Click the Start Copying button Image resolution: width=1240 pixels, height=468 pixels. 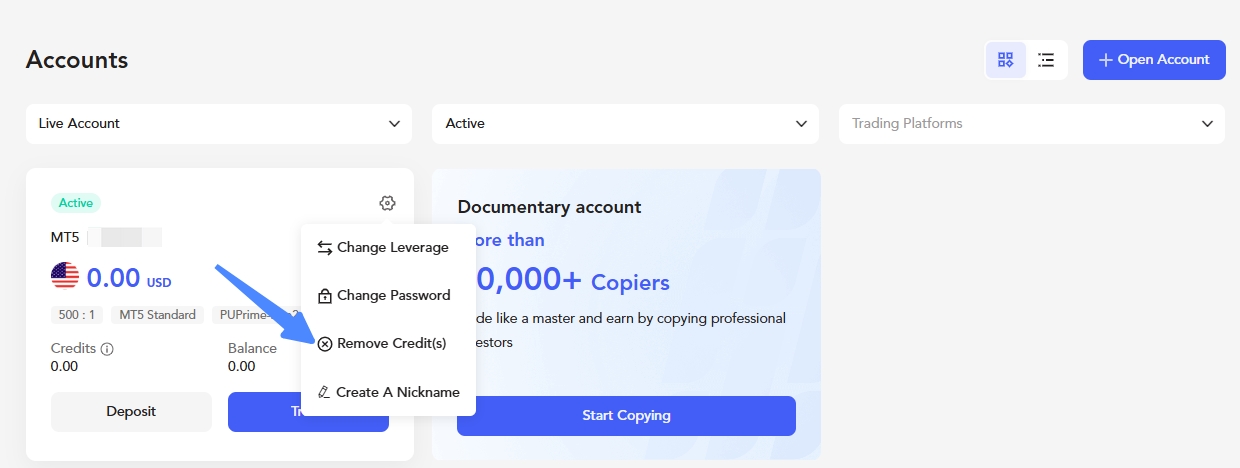pyautogui.click(x=626, y=415)
